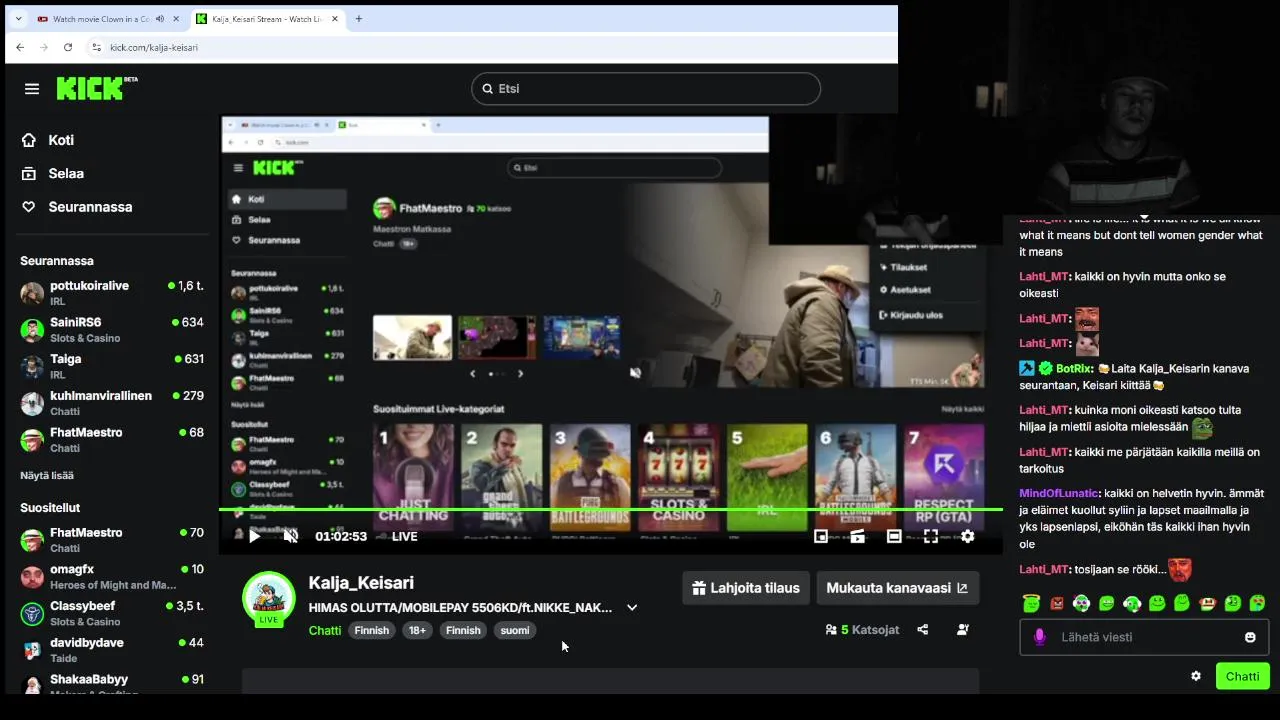The width and height of the screenshot is (1280, 720).
Task: Click the kick.com/kalja-keisari address bar
Action: coord(490,47)
